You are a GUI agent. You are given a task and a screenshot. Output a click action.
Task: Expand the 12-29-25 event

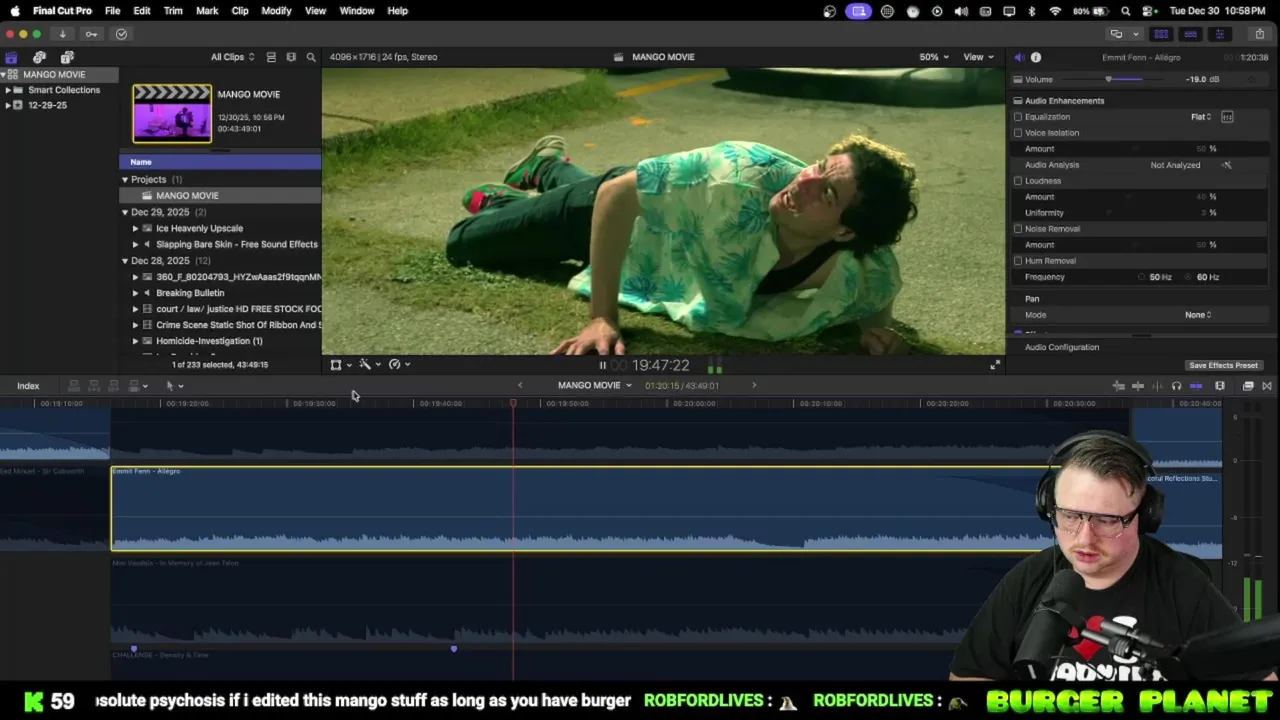click(8, 105)
